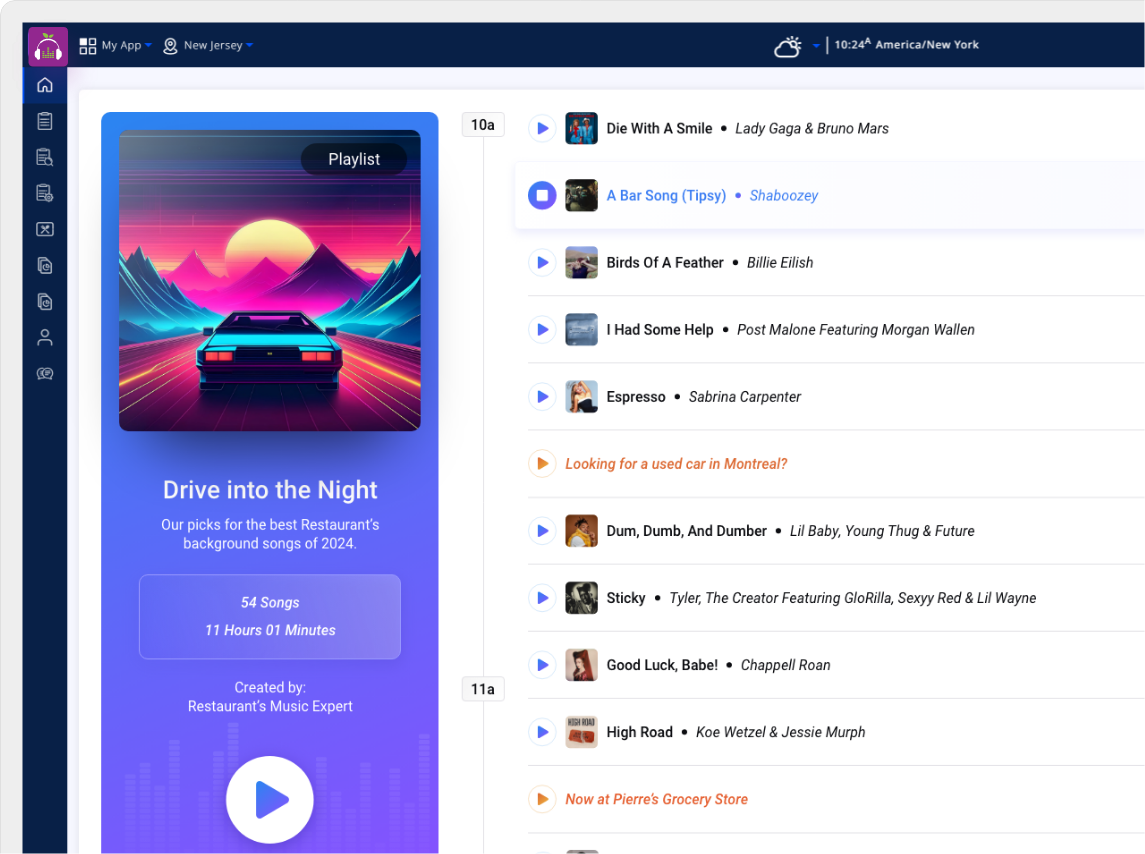
Task: Open the clipboard settings icon in sidebar
Action: tap(44, 192)
